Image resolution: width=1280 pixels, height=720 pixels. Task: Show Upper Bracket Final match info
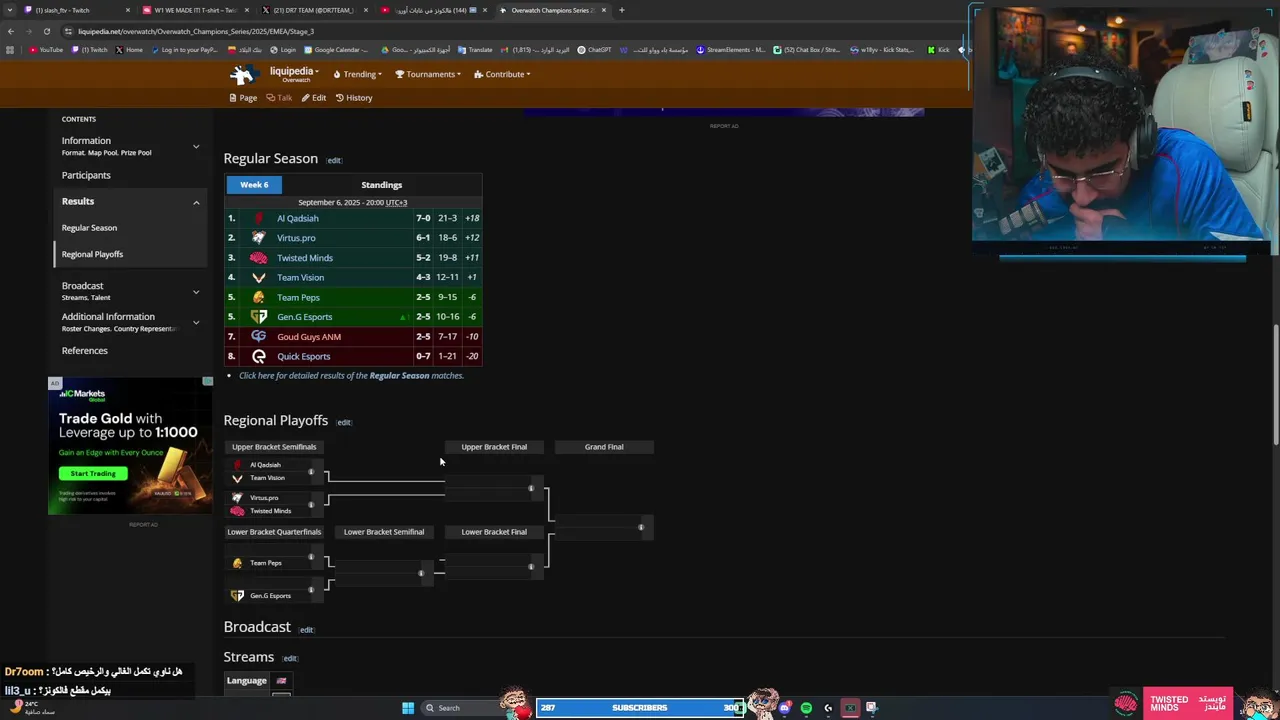(531, 488)
